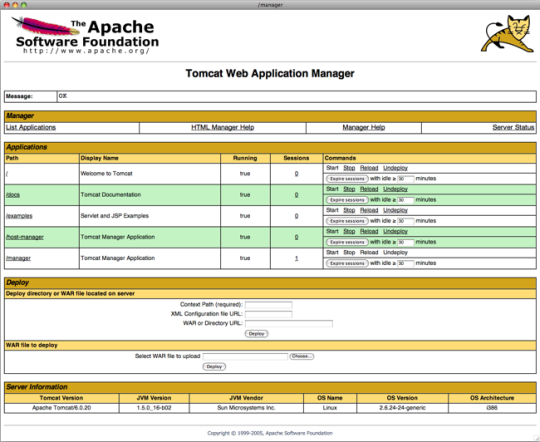Image resolution: width=540 pixels, height=442 pixels.
Task: Open sessions count for root application
Action: [x=296, y=174]
